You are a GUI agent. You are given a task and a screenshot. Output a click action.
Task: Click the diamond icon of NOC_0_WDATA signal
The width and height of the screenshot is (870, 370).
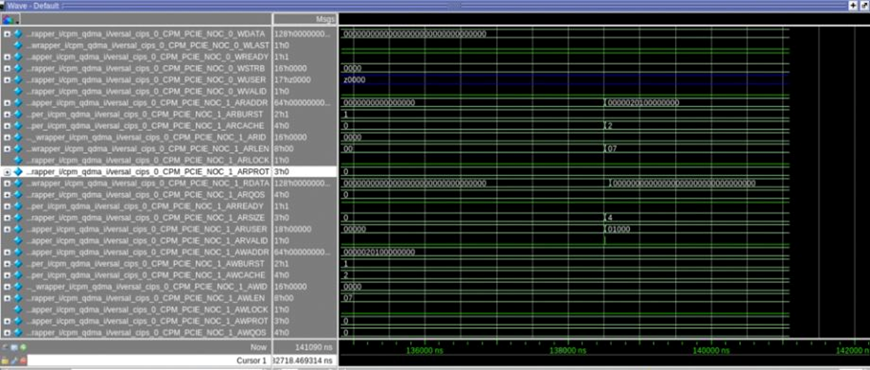pos(18,34)
